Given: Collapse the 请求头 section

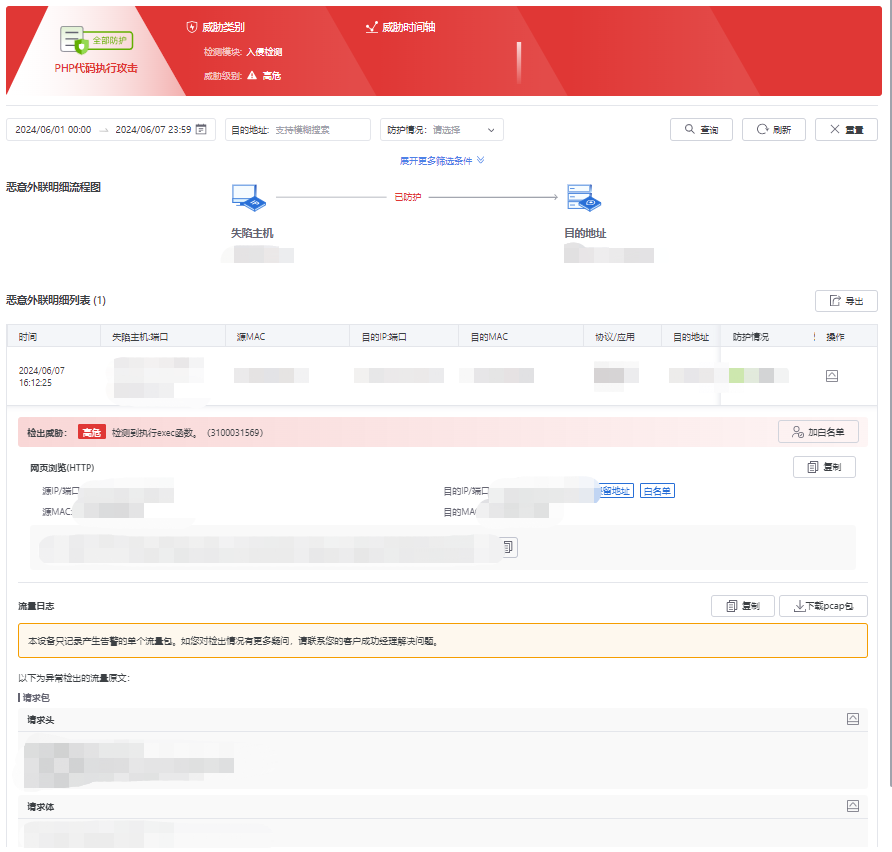Looking at the screenshot, I should [853, 719].
